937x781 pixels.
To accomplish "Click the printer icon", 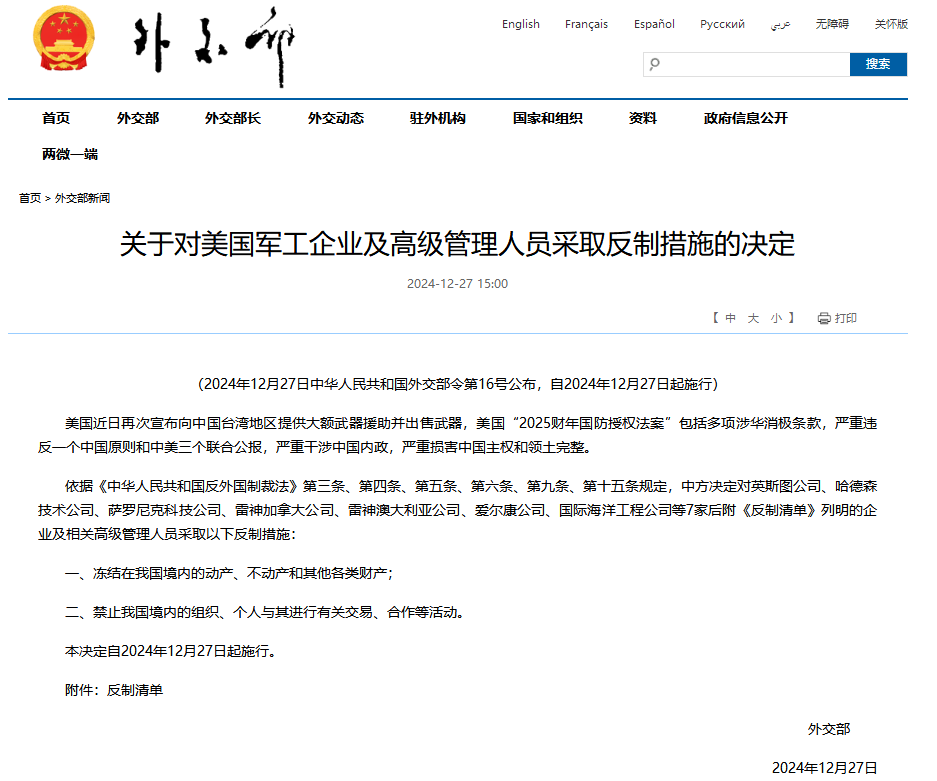I will [824, 318].
